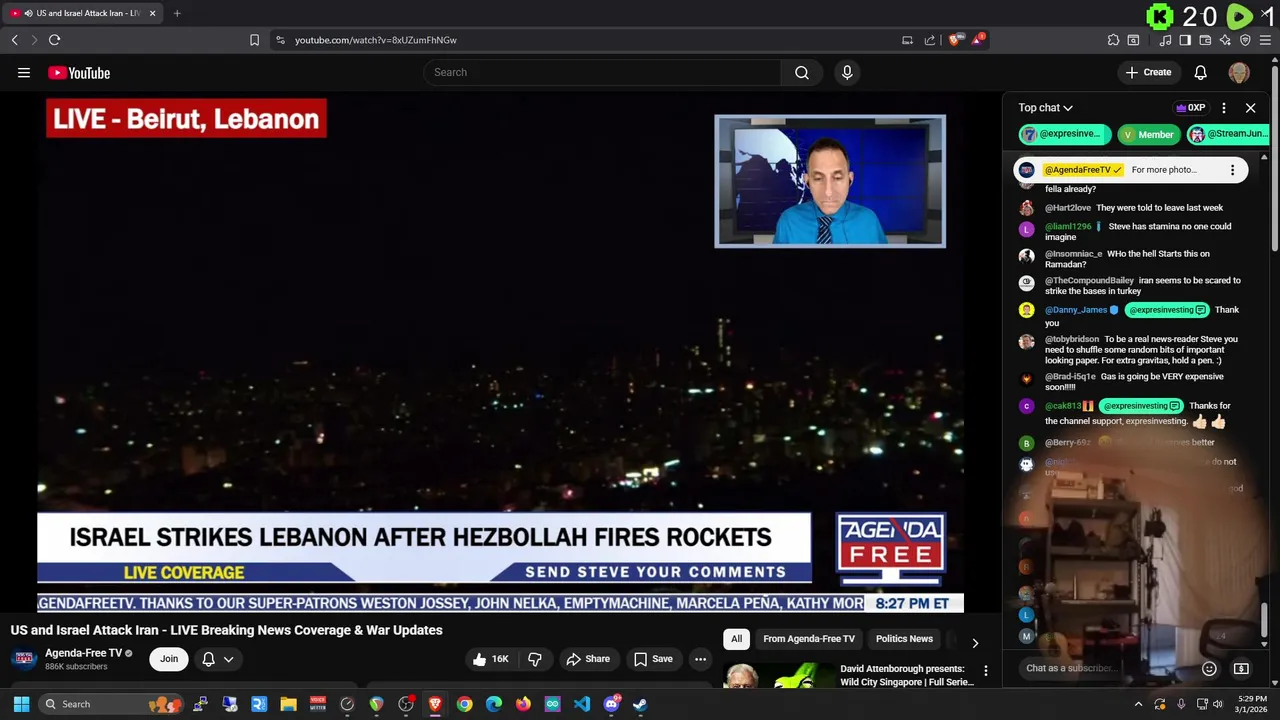The image size is (1280, 720).
Task: Open the browser main menu hamburger
Action: [x=1265, y=40]
